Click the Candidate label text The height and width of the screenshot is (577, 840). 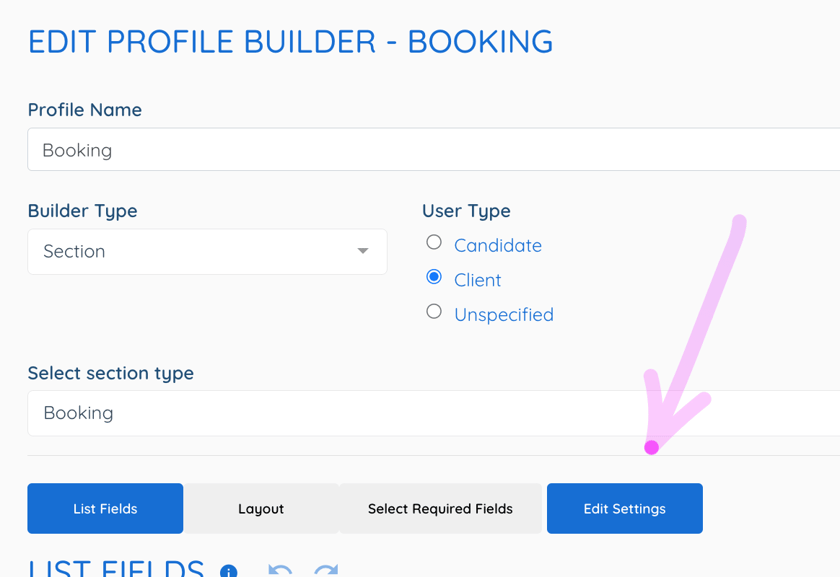(x=497, y=245)
